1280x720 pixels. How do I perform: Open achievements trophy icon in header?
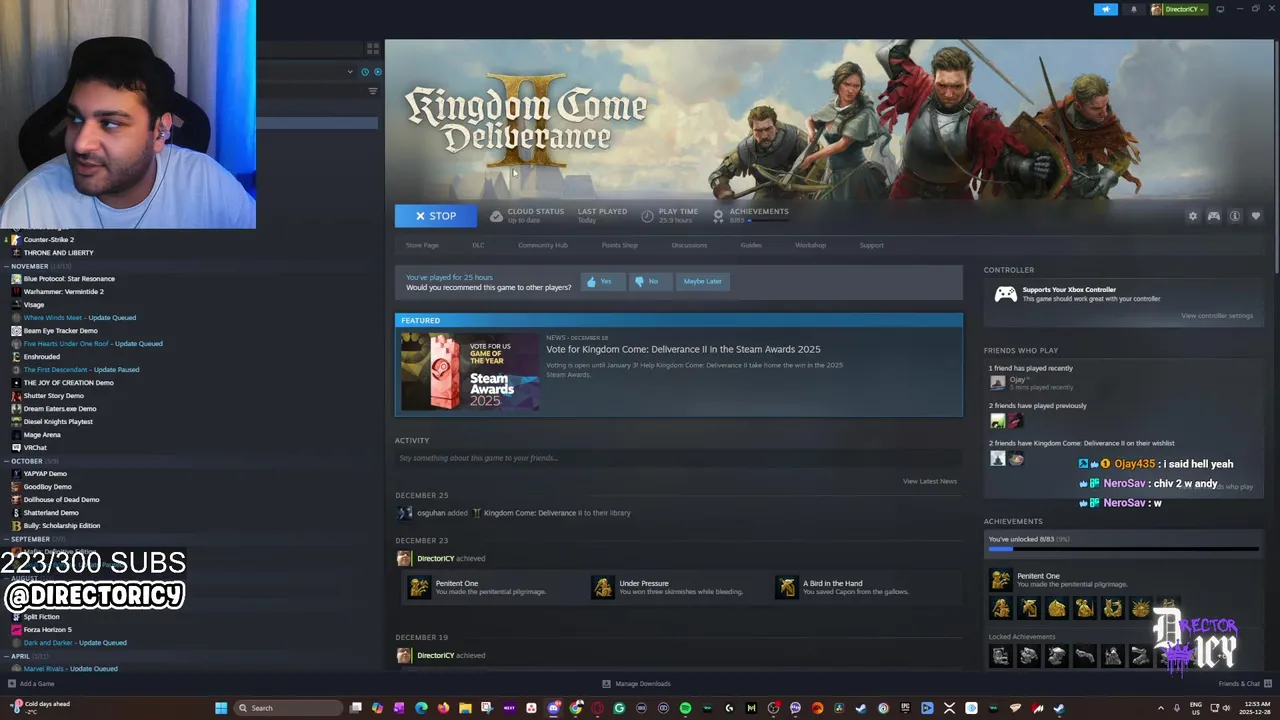tap(718, 215)
